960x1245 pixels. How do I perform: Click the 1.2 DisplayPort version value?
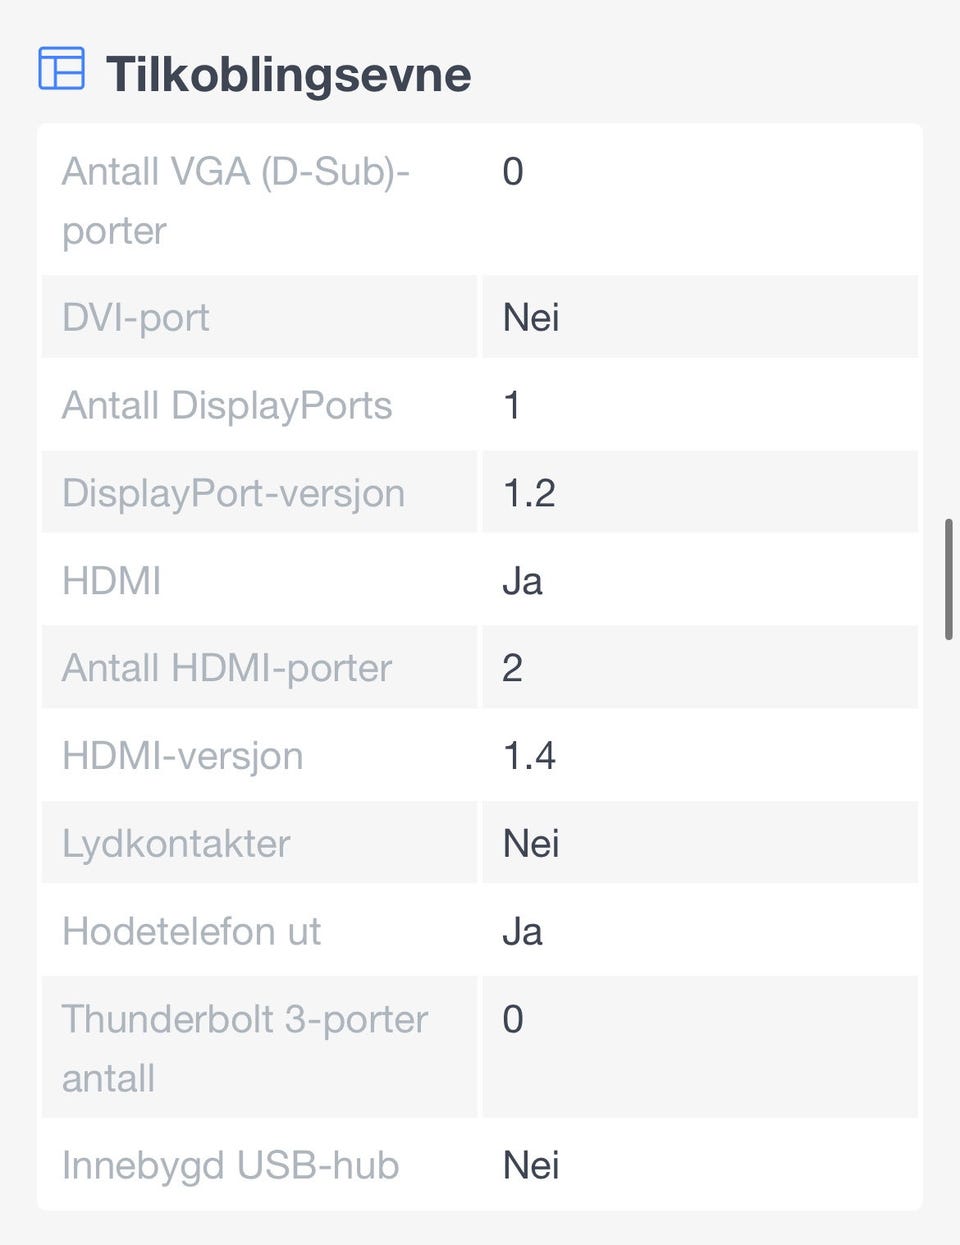529,493
